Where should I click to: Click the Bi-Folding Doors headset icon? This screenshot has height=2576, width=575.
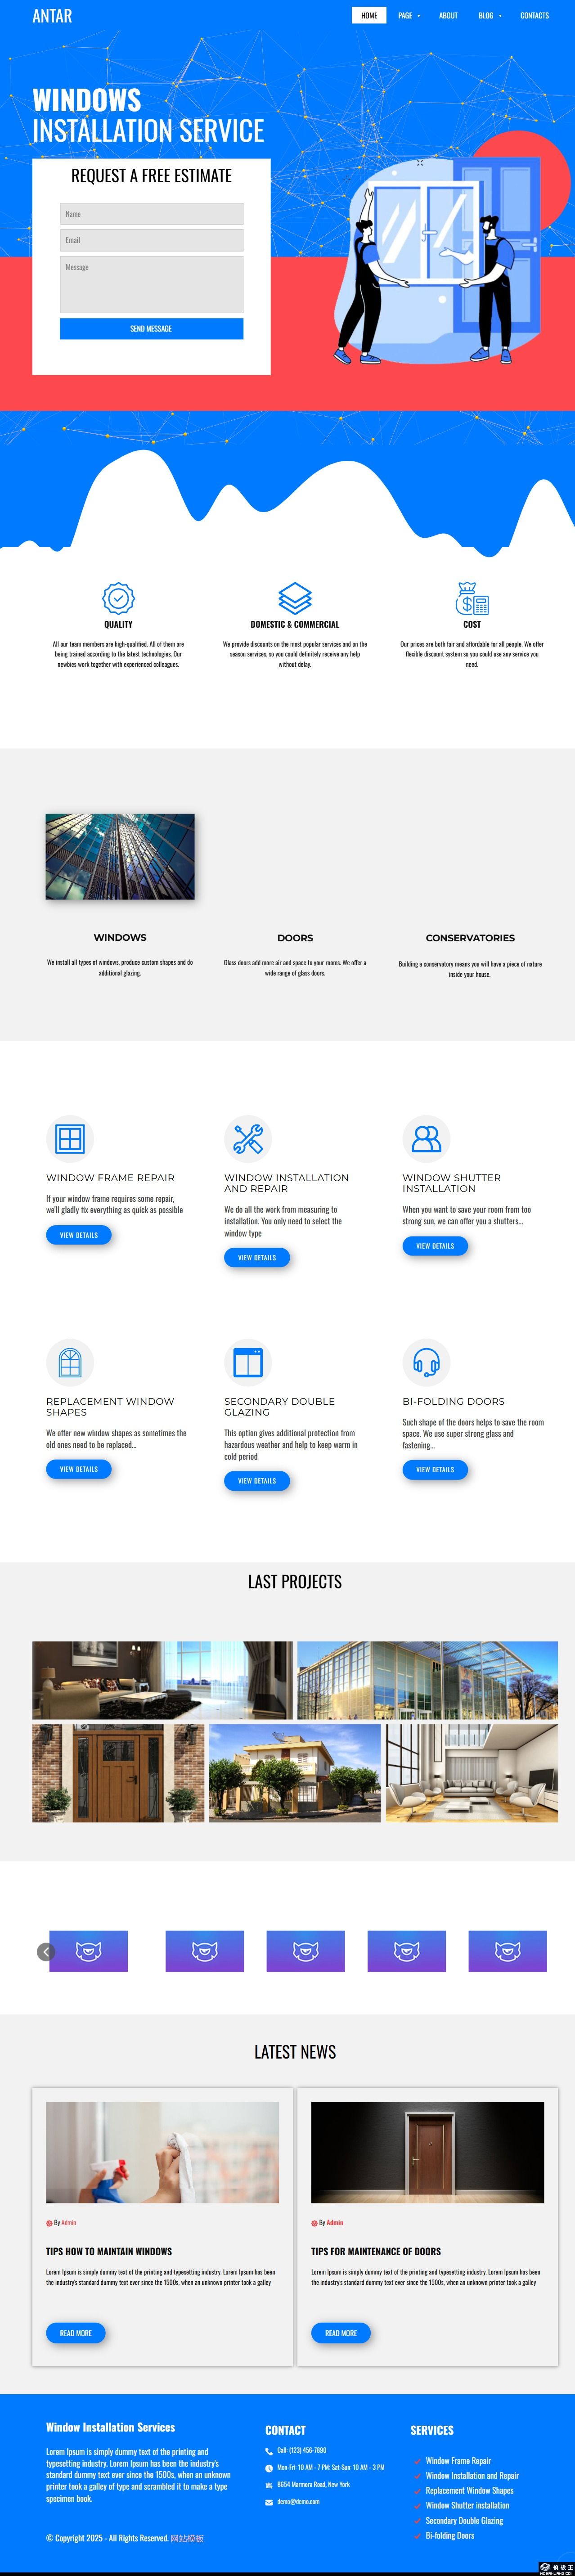pyautogui.click(x=426, y=1362)
